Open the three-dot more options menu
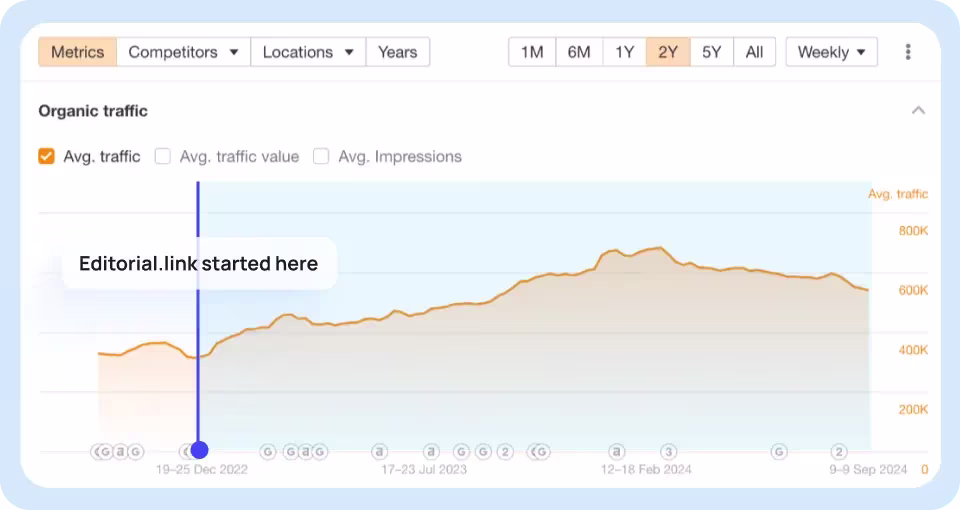Image resolution: width=960 pixels, height=510 pixels. (908, 52)
